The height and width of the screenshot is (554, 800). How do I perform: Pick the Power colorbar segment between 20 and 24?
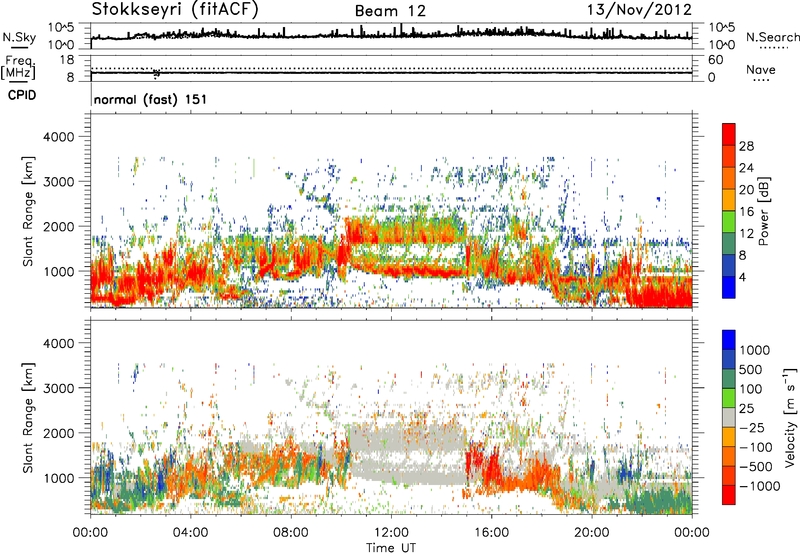[729, 178]
